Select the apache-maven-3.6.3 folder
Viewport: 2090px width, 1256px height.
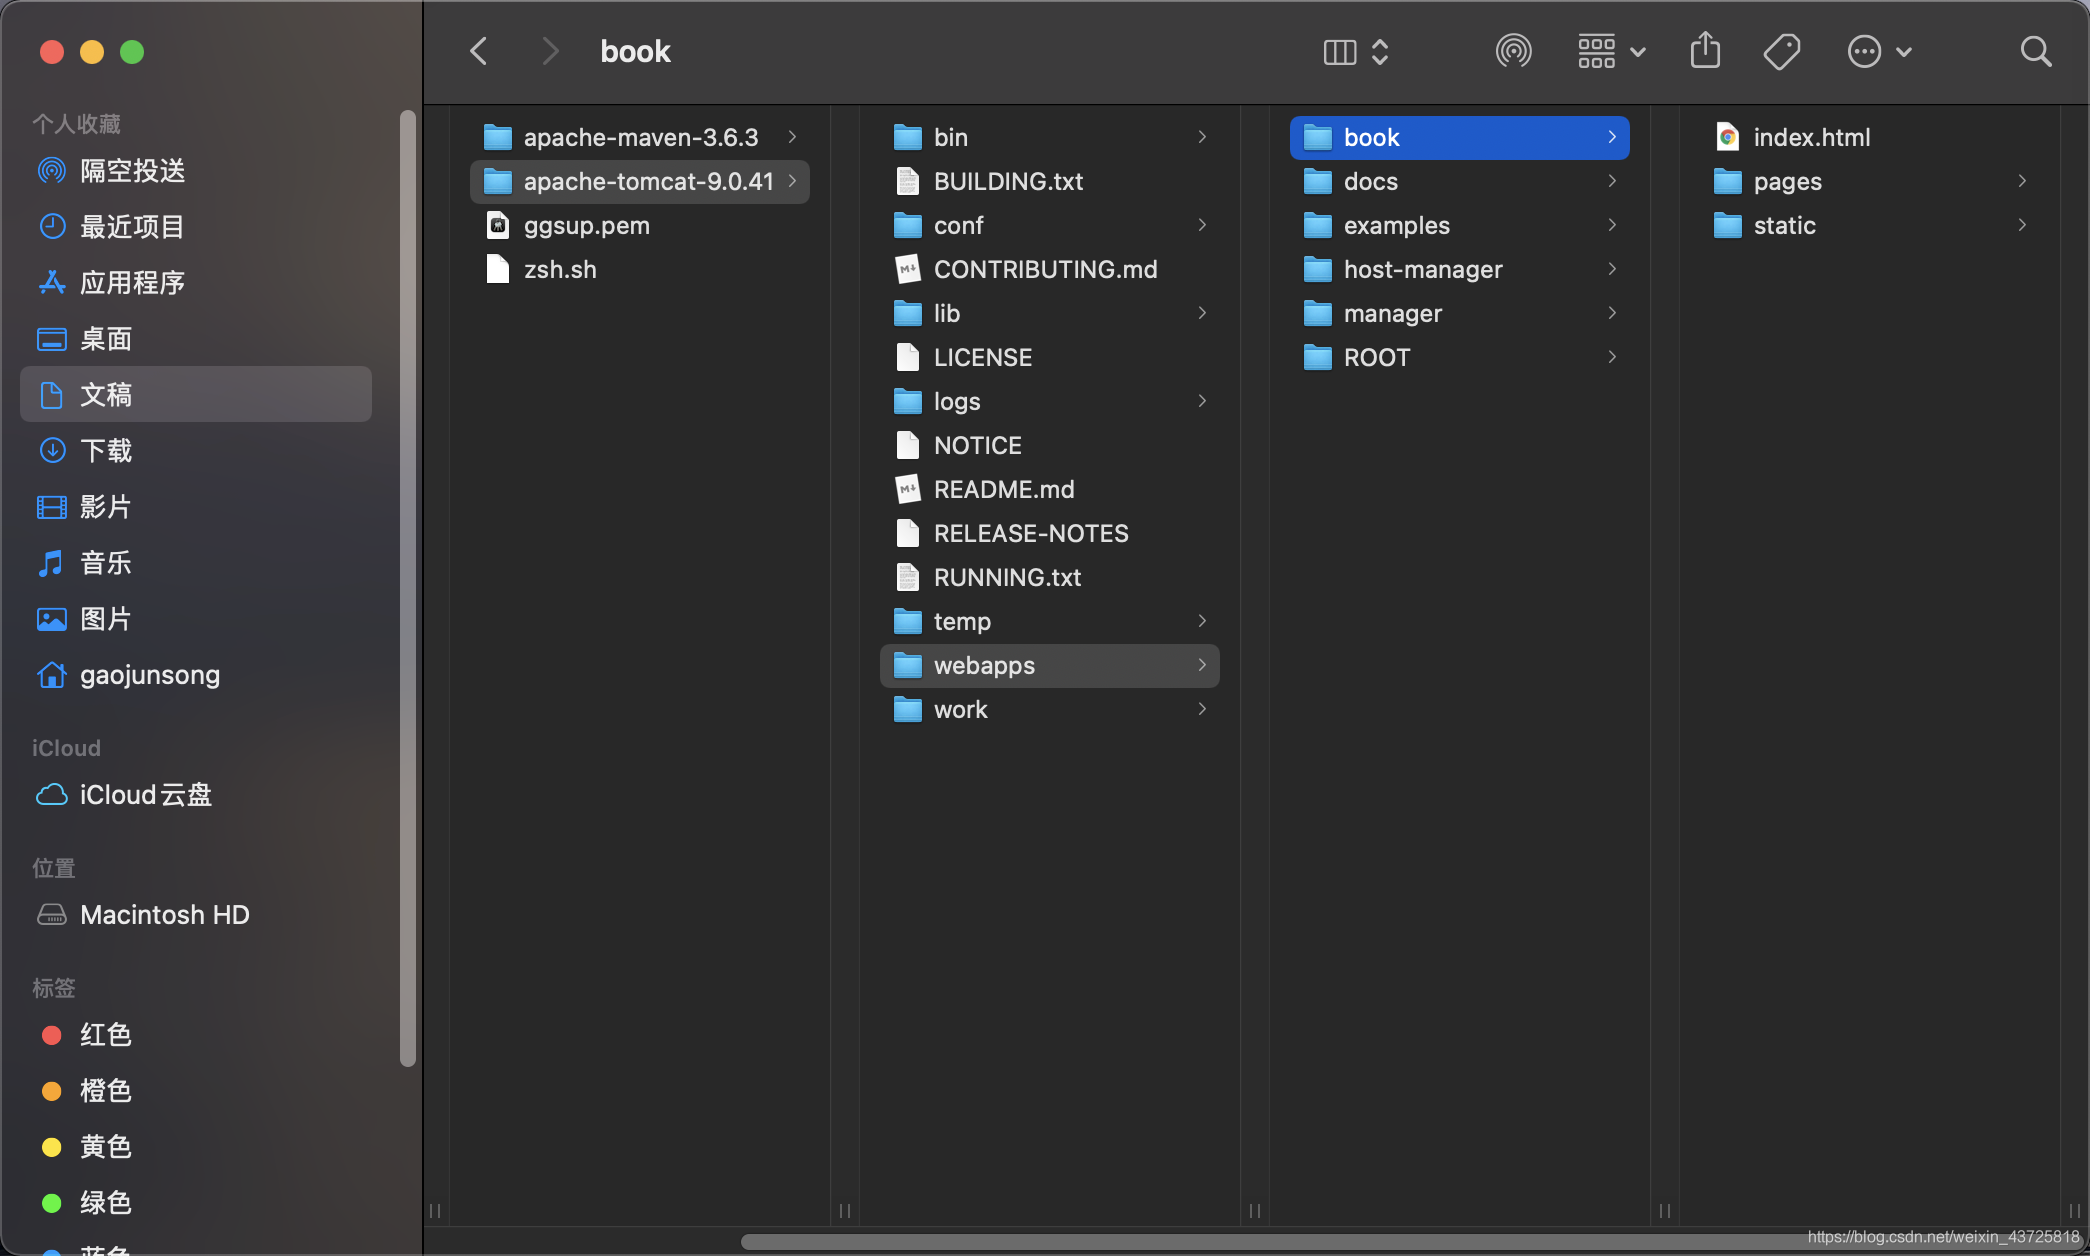pyautogui.click(x=640, y=137)
